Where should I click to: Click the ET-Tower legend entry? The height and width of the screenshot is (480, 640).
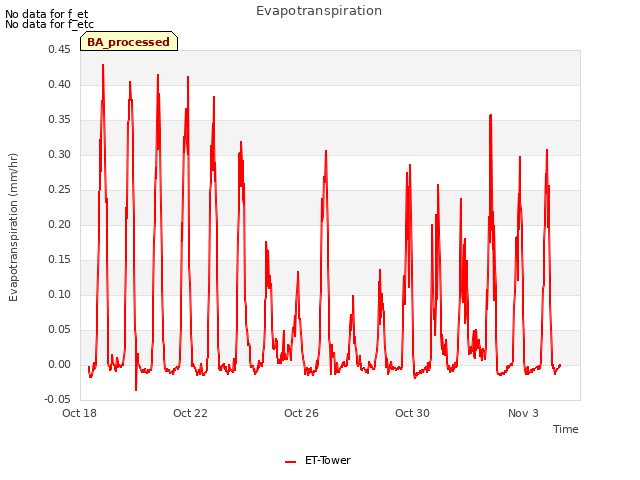point(318,460)
